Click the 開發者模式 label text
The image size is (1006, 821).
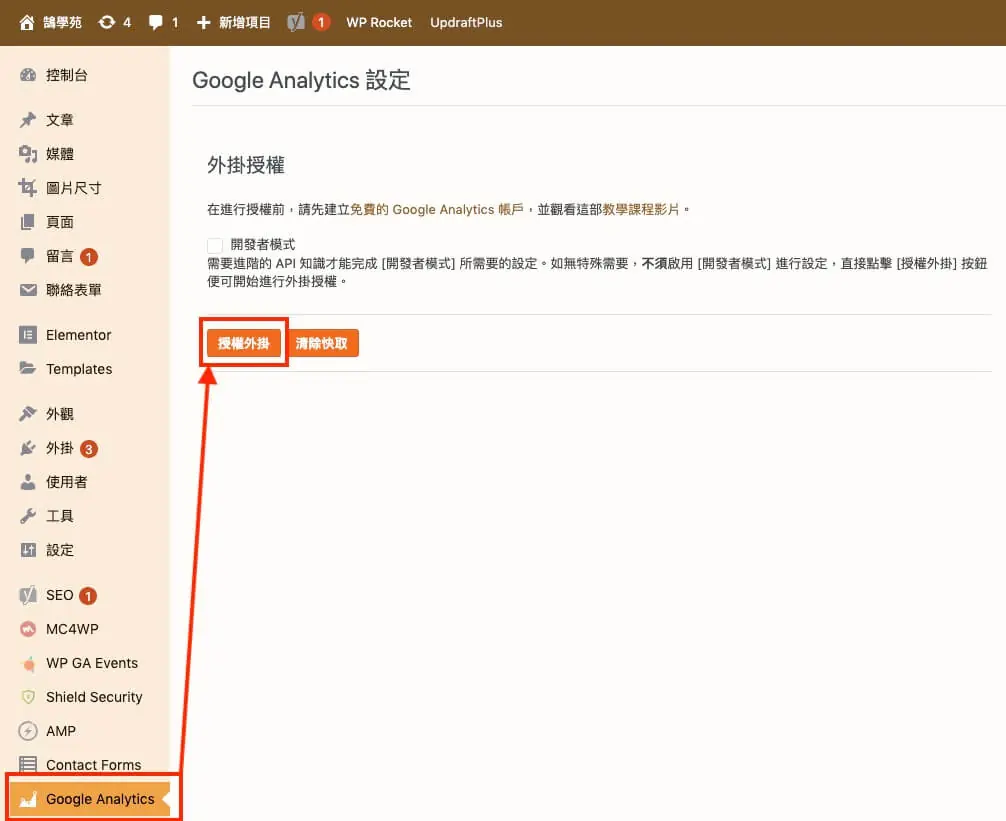point(262,244)
